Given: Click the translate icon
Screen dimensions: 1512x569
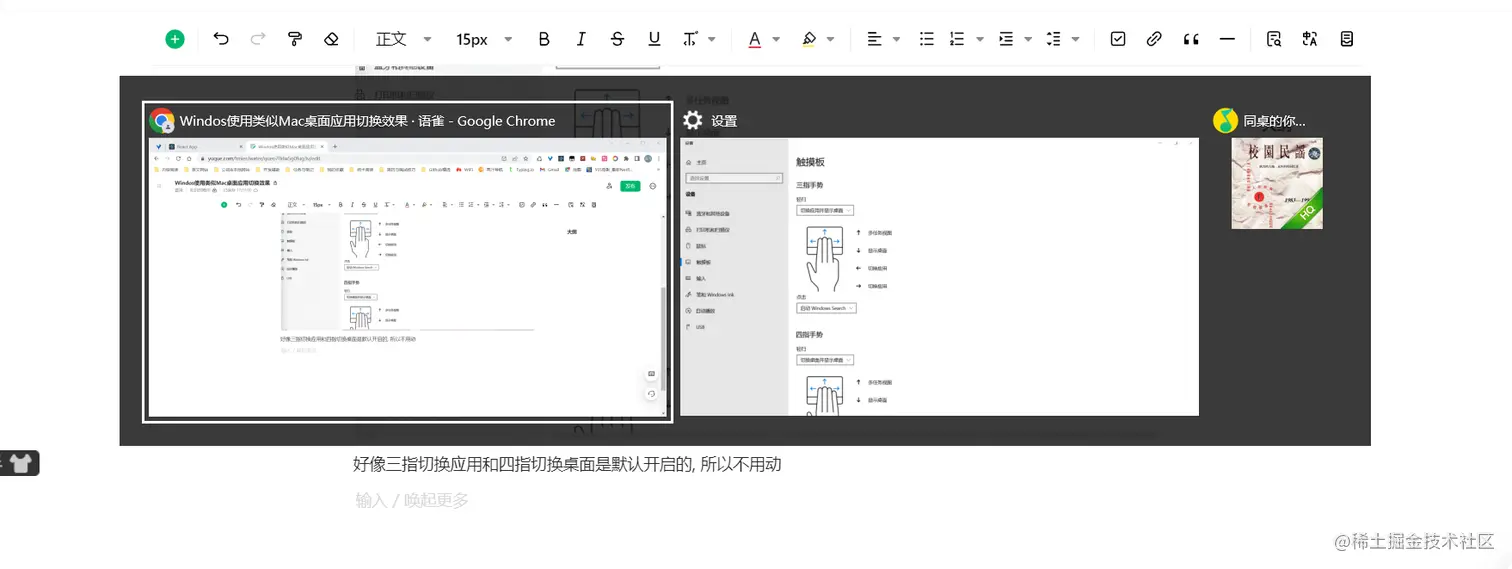Looking at the screenshot, I should point(1310,39).
